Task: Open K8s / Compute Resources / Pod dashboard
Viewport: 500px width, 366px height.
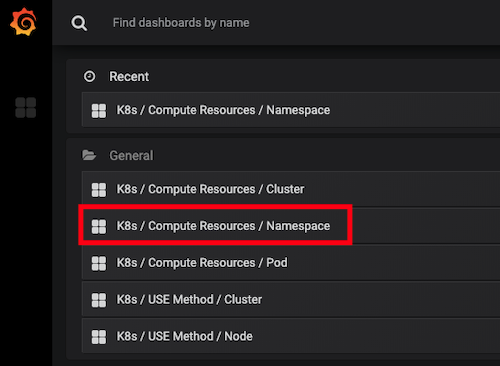Action: click(291, 263)
